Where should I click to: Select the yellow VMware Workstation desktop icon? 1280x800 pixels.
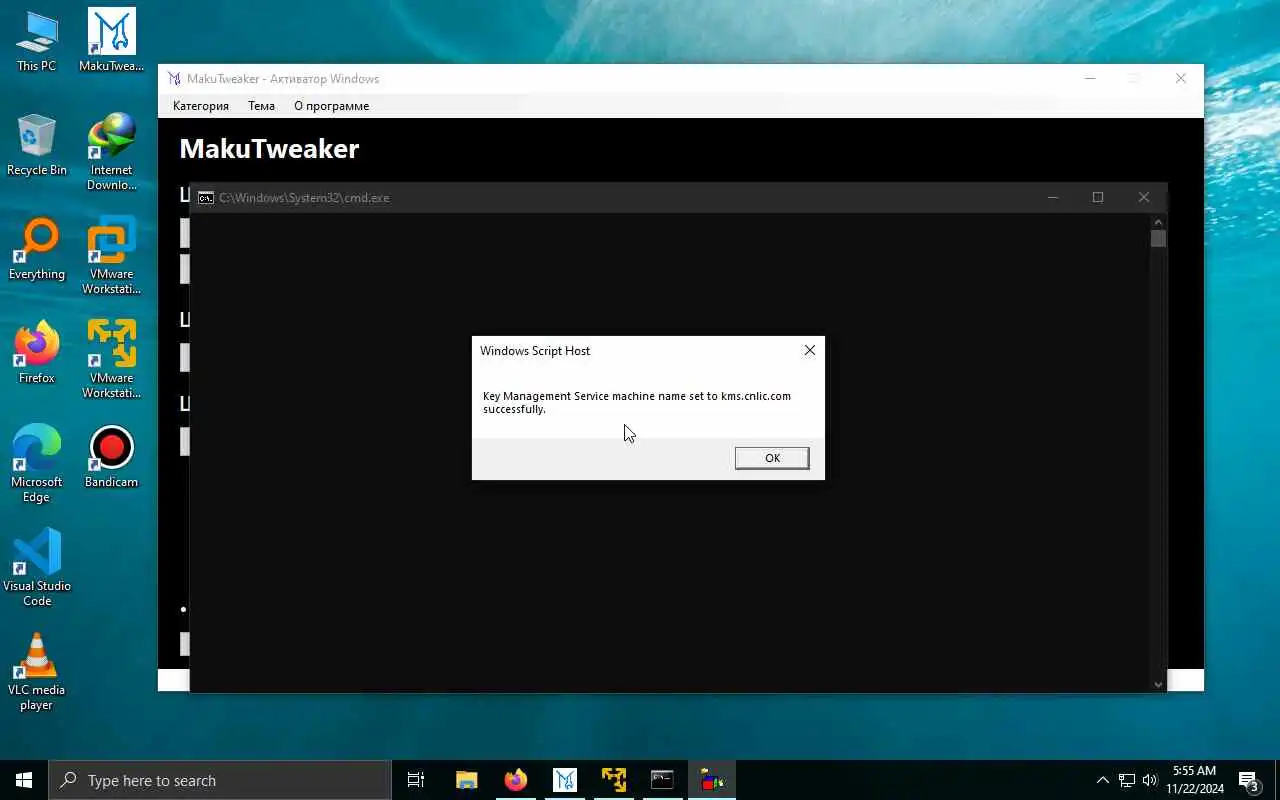click(111, 361)
